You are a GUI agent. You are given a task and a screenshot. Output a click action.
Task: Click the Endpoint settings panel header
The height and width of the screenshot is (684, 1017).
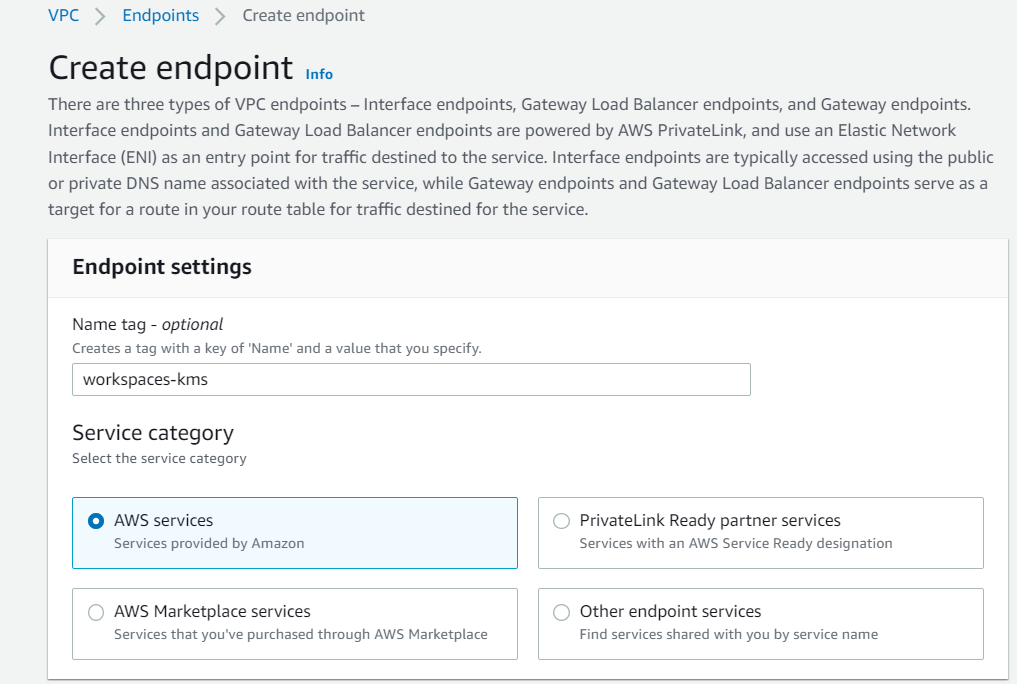[162, 267]
